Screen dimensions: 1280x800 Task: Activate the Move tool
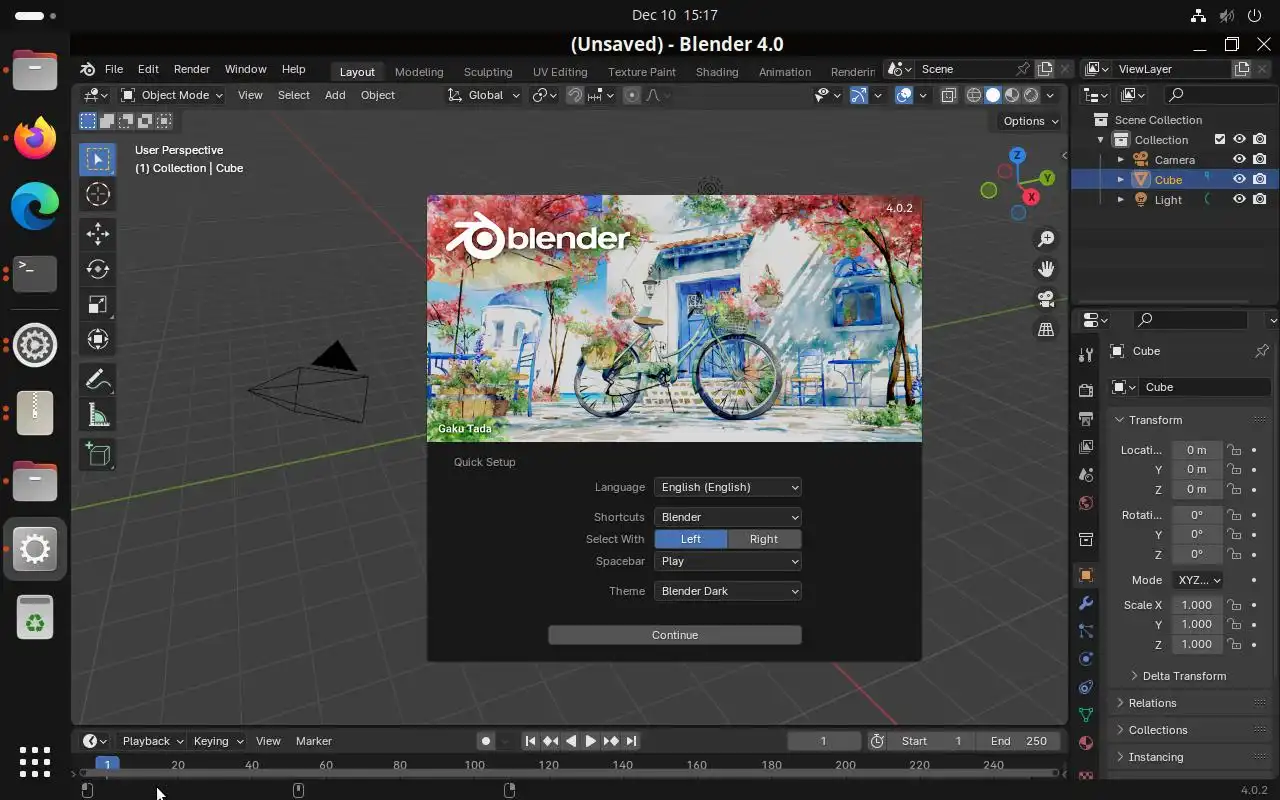coord(98,234)
